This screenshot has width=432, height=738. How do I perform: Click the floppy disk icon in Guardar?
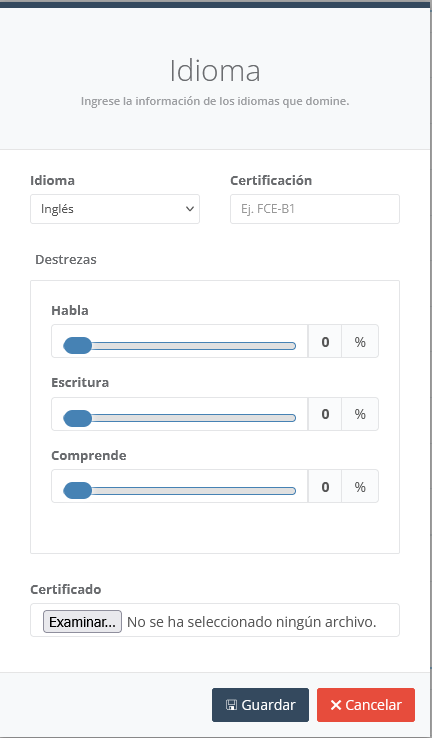click(231, 705)
